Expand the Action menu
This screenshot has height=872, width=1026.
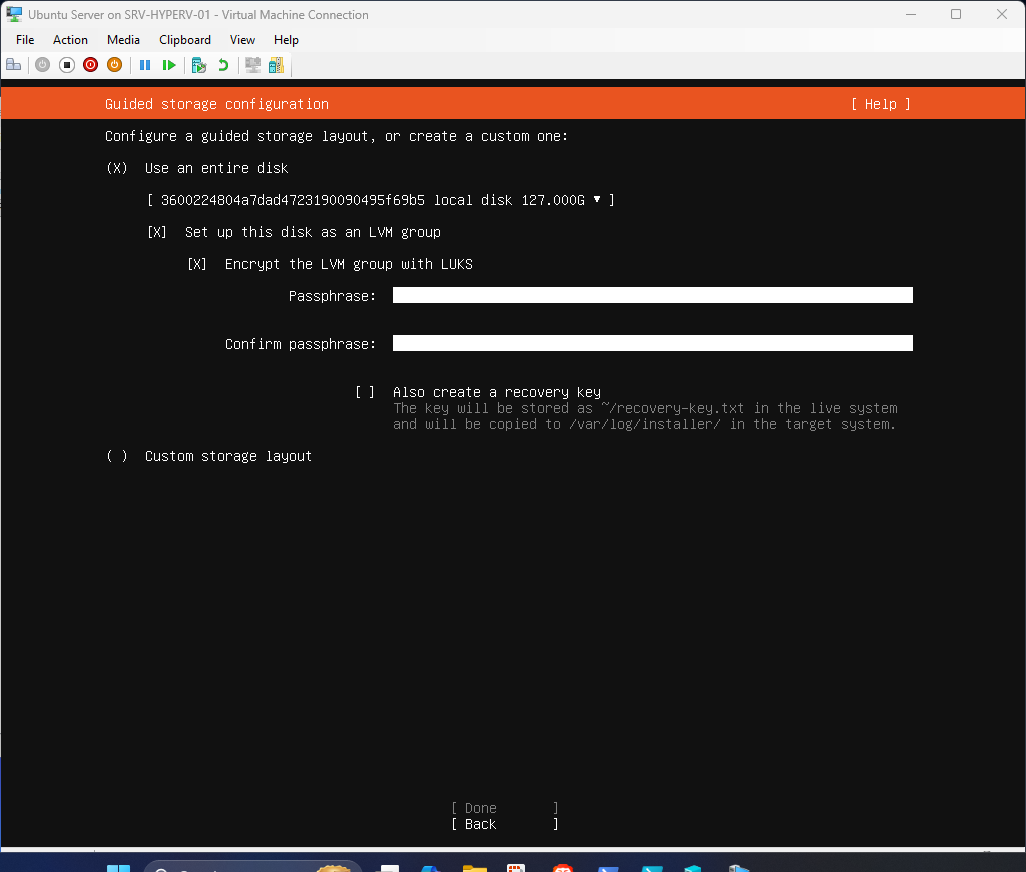(70, 39)
